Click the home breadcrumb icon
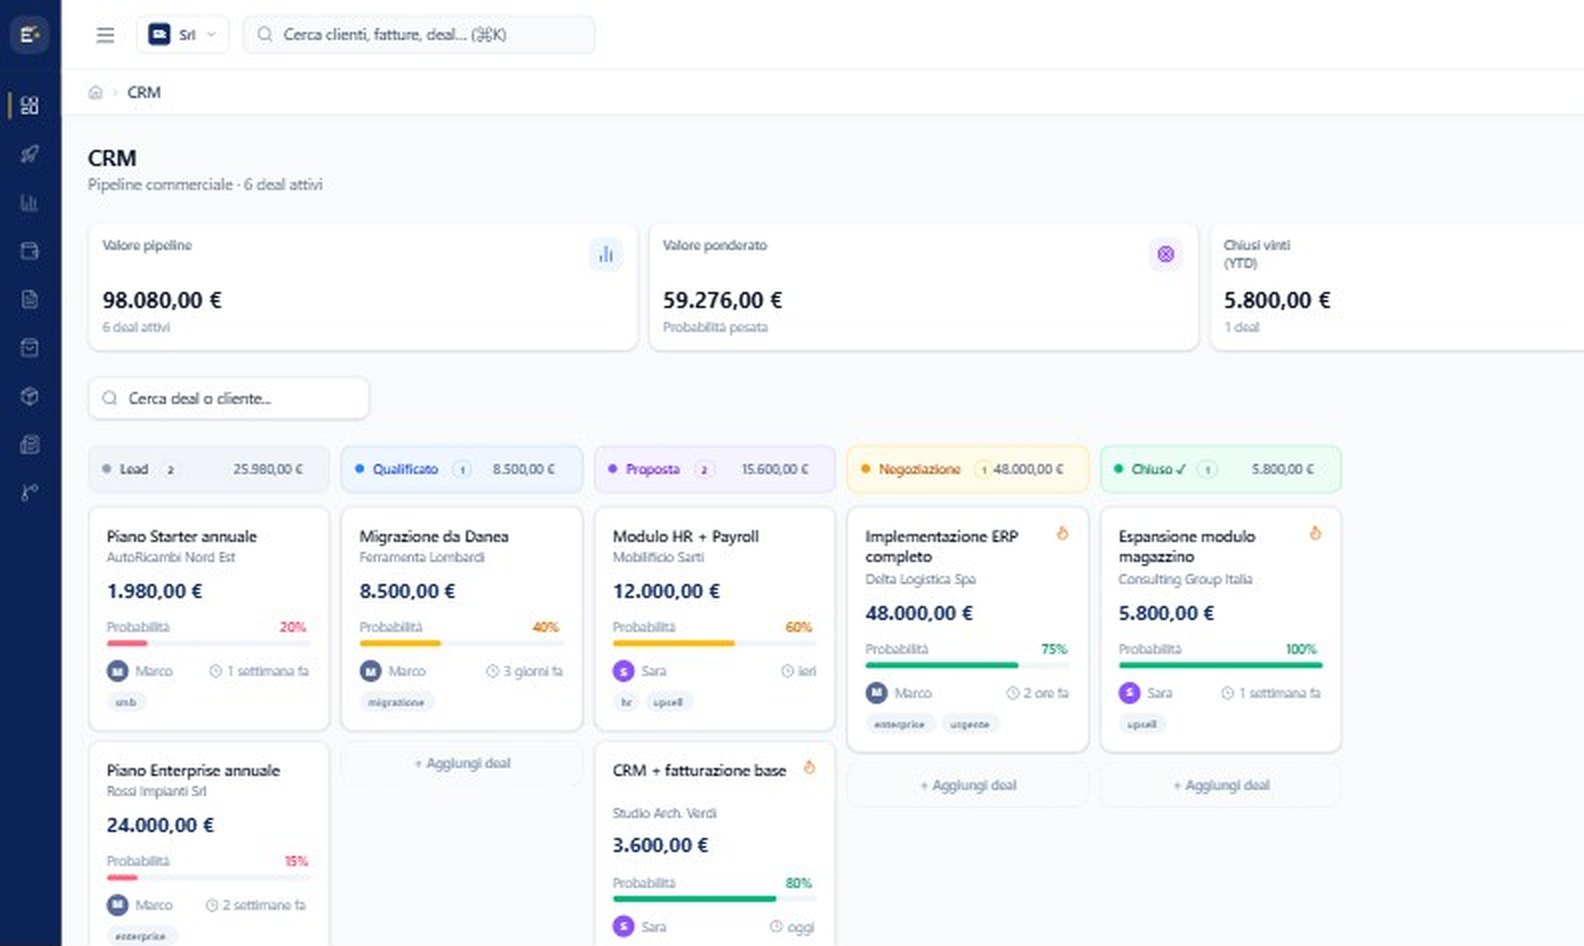 point(96,92)
